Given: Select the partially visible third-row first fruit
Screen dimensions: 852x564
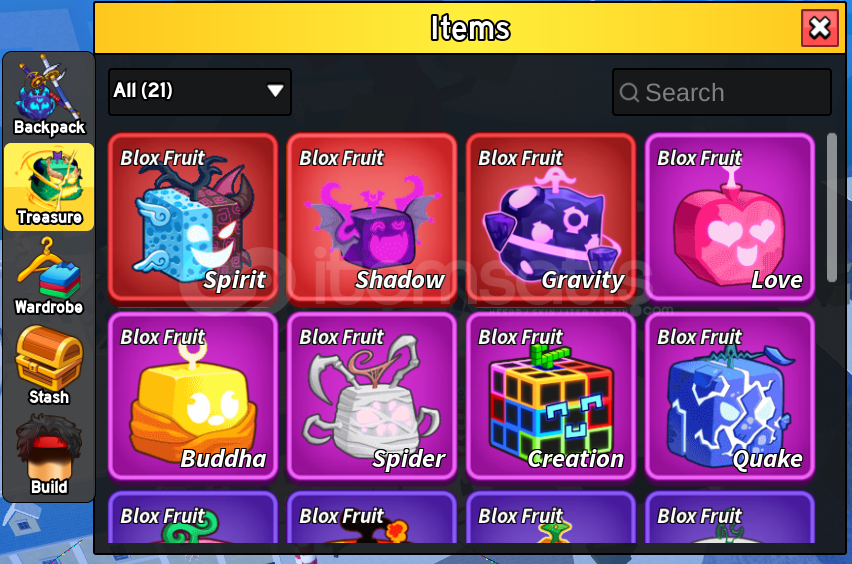Looking at the screenshot, I should point(193,517).
